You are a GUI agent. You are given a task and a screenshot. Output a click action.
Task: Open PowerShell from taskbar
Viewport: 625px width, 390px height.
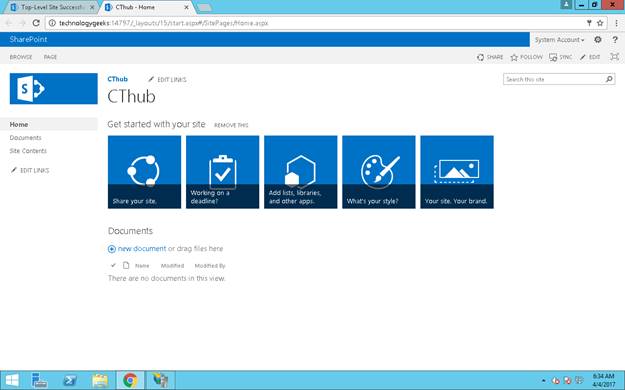[x=70, y=380]
